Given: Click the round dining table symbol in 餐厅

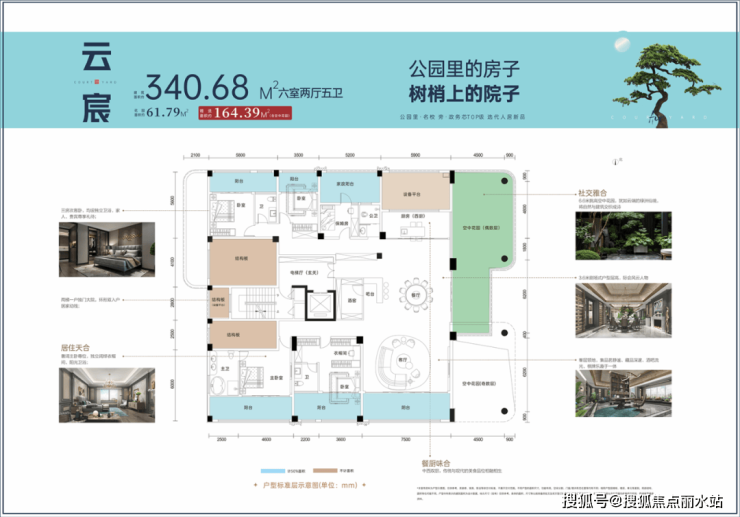Looking at the screenshot, I should (x=415, y=296).
